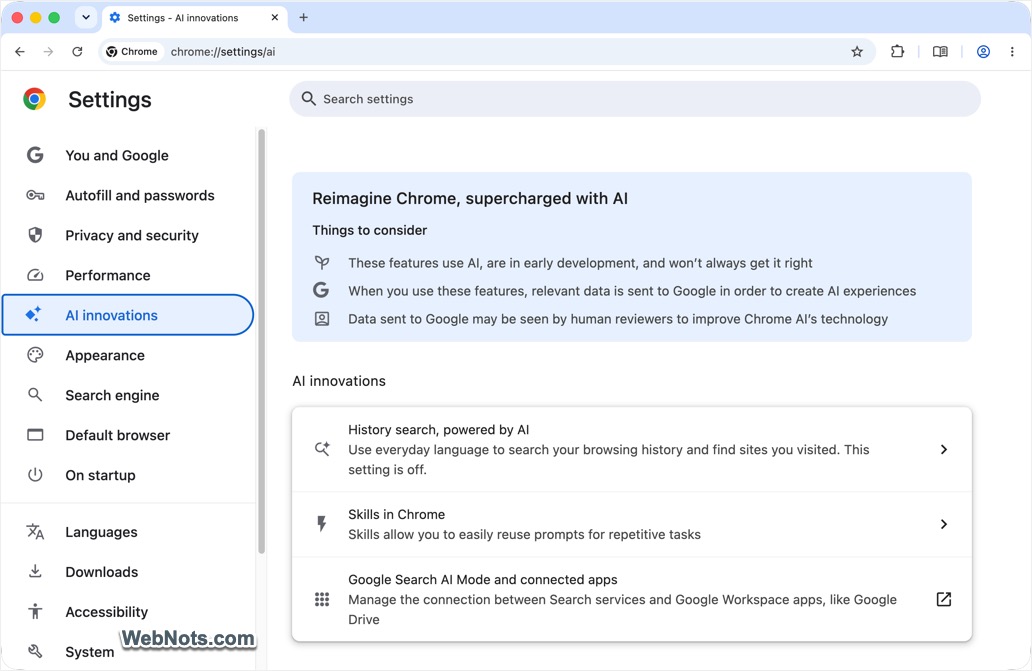Open a new tab with plus button
Screen dimensions: 1032x671
pyautogui.click(x=303, y=18)
